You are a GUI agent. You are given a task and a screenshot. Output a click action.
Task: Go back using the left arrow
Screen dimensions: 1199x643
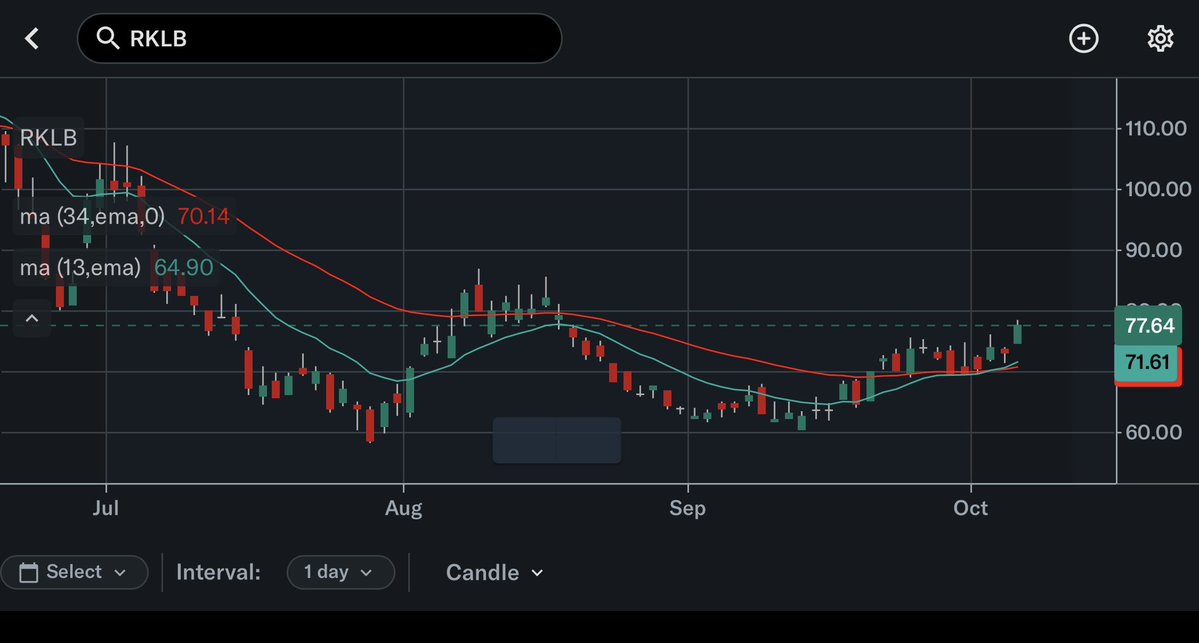pos(31,38)
